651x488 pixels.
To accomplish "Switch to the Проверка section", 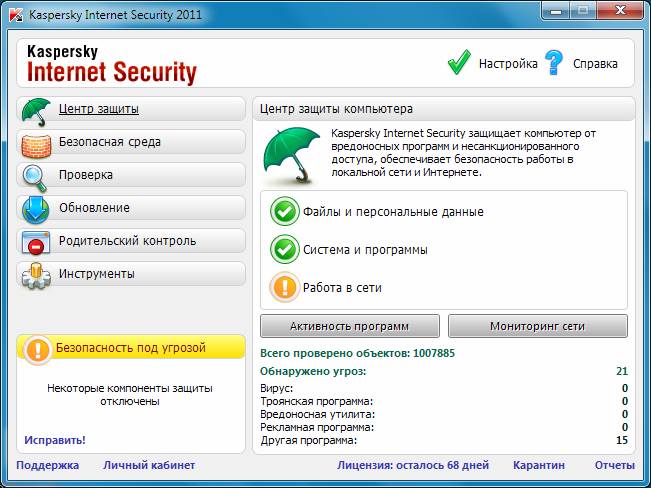I will click(86, 175).
